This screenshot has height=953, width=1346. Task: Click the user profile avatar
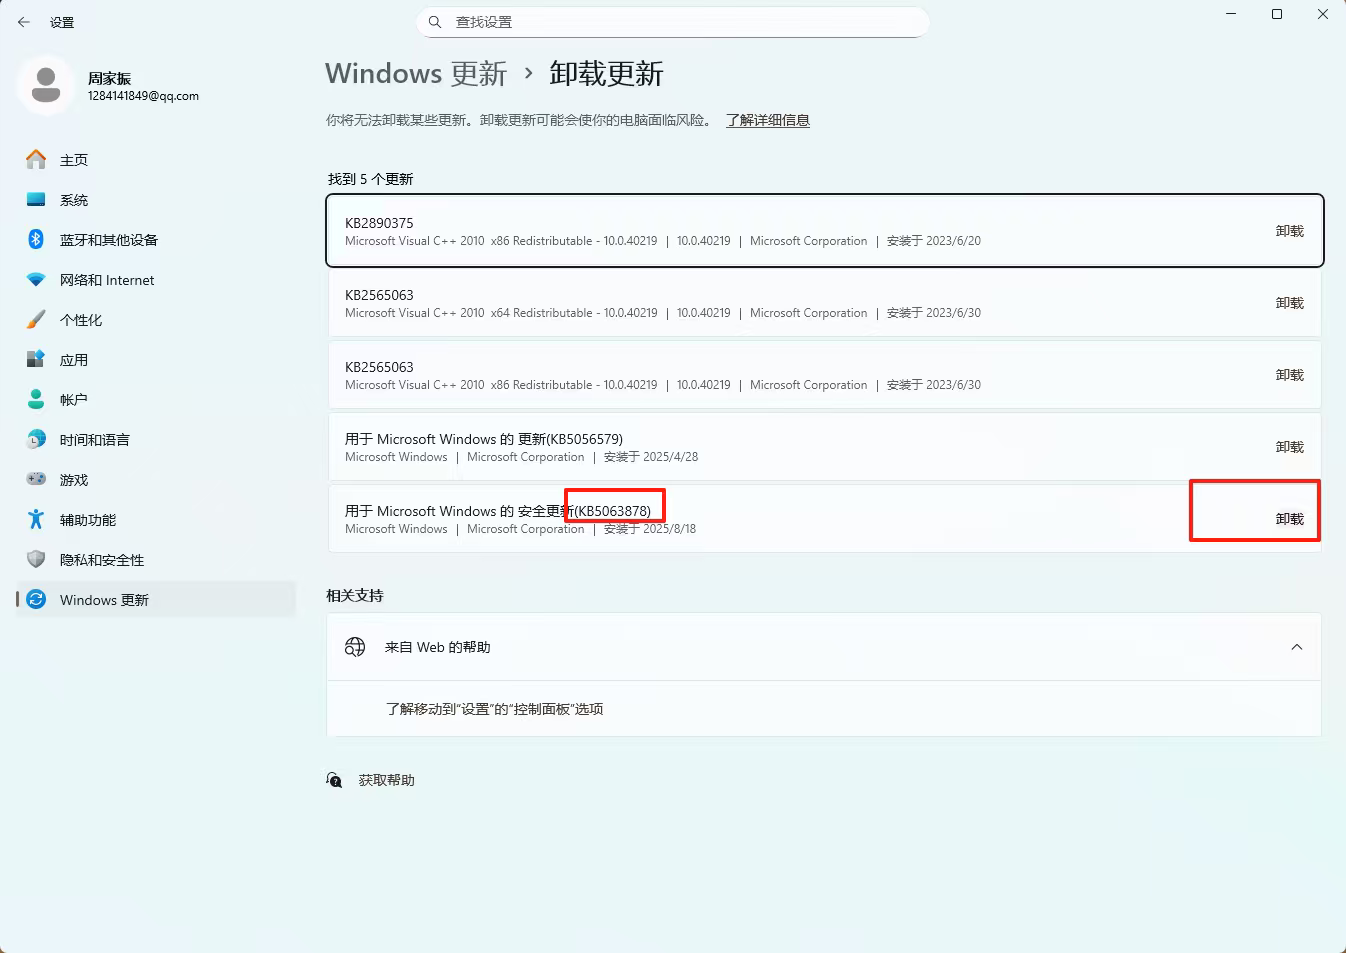[46, 86]
